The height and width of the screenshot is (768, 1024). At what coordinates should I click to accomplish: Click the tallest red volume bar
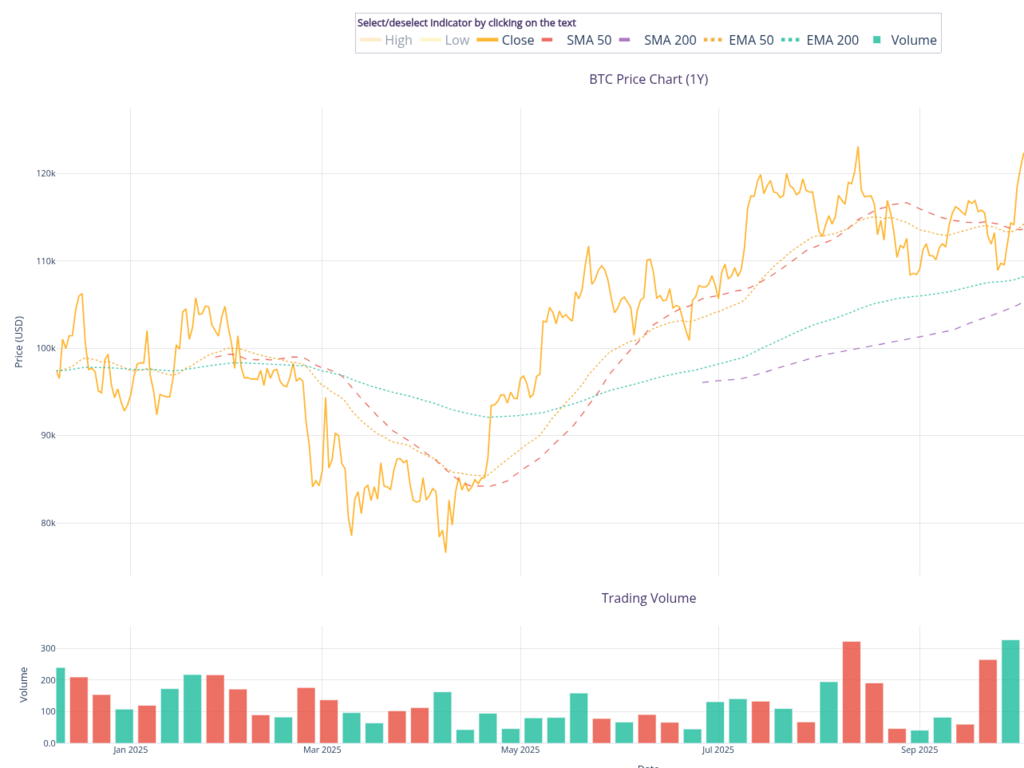851,692
